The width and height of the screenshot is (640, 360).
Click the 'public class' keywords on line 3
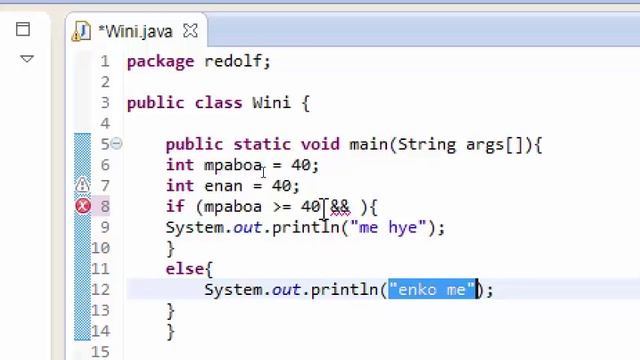click(x=184, y=103)
